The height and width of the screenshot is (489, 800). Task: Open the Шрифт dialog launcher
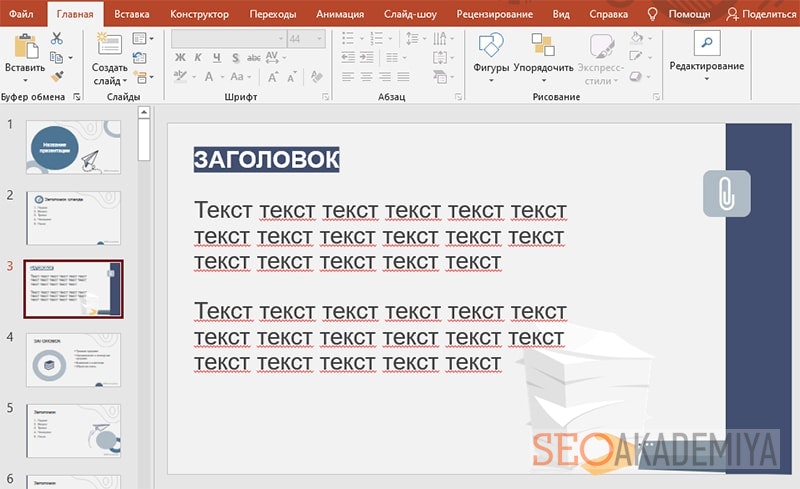click(327, 97)
